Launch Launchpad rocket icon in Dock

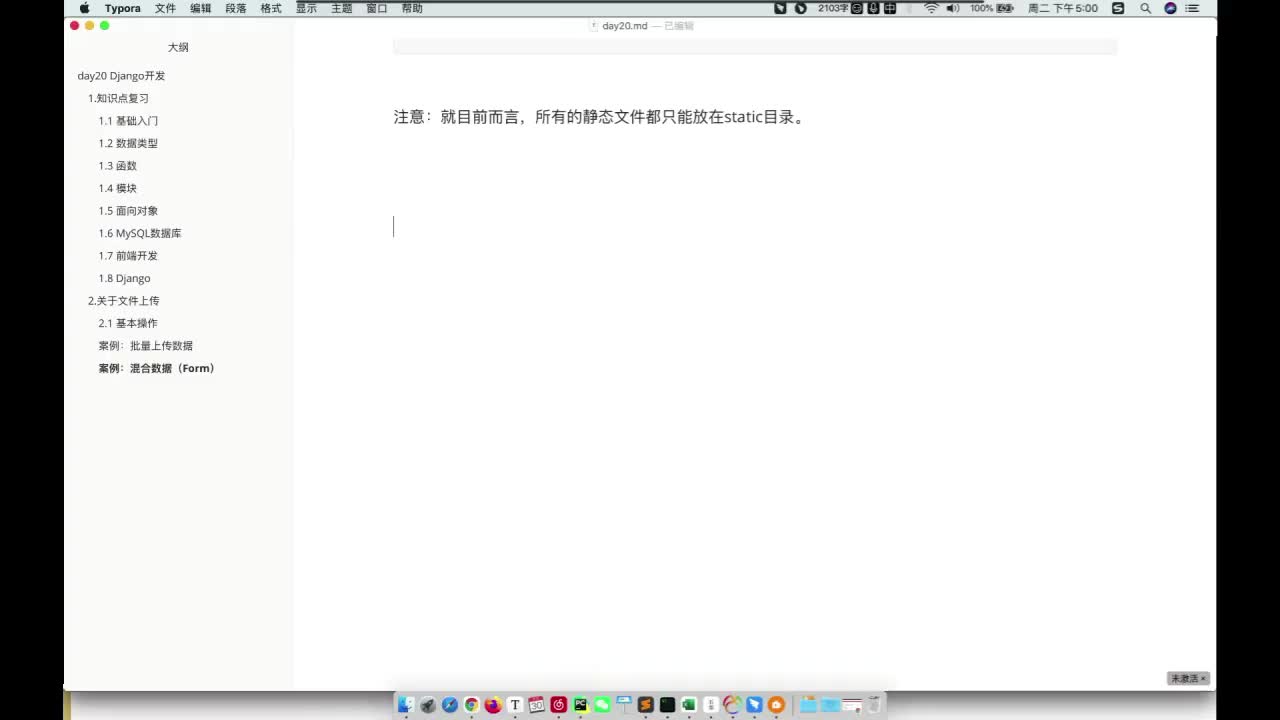[428, 705]
